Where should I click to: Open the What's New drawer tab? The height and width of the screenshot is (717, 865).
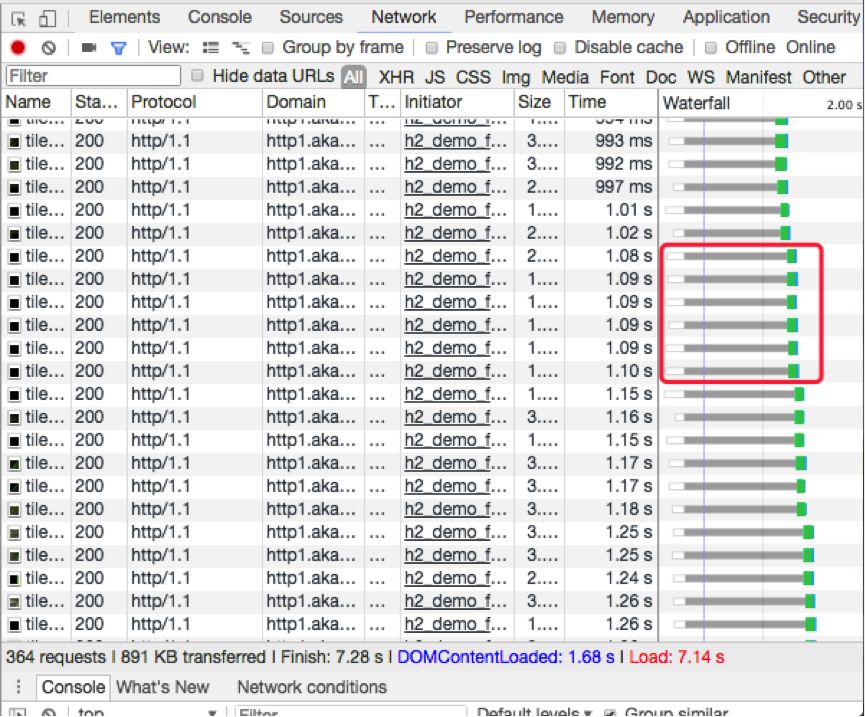[x=163, y=687]
